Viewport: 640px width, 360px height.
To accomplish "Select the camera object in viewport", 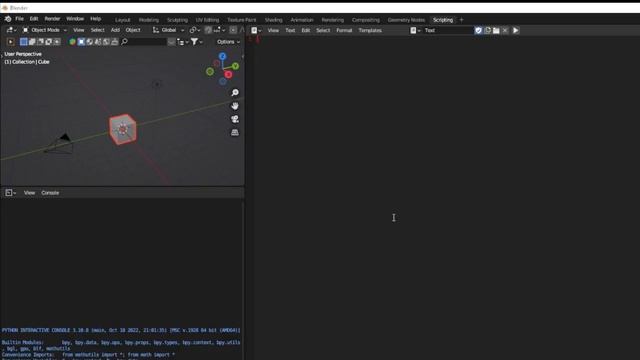I will tap(60, 144).
